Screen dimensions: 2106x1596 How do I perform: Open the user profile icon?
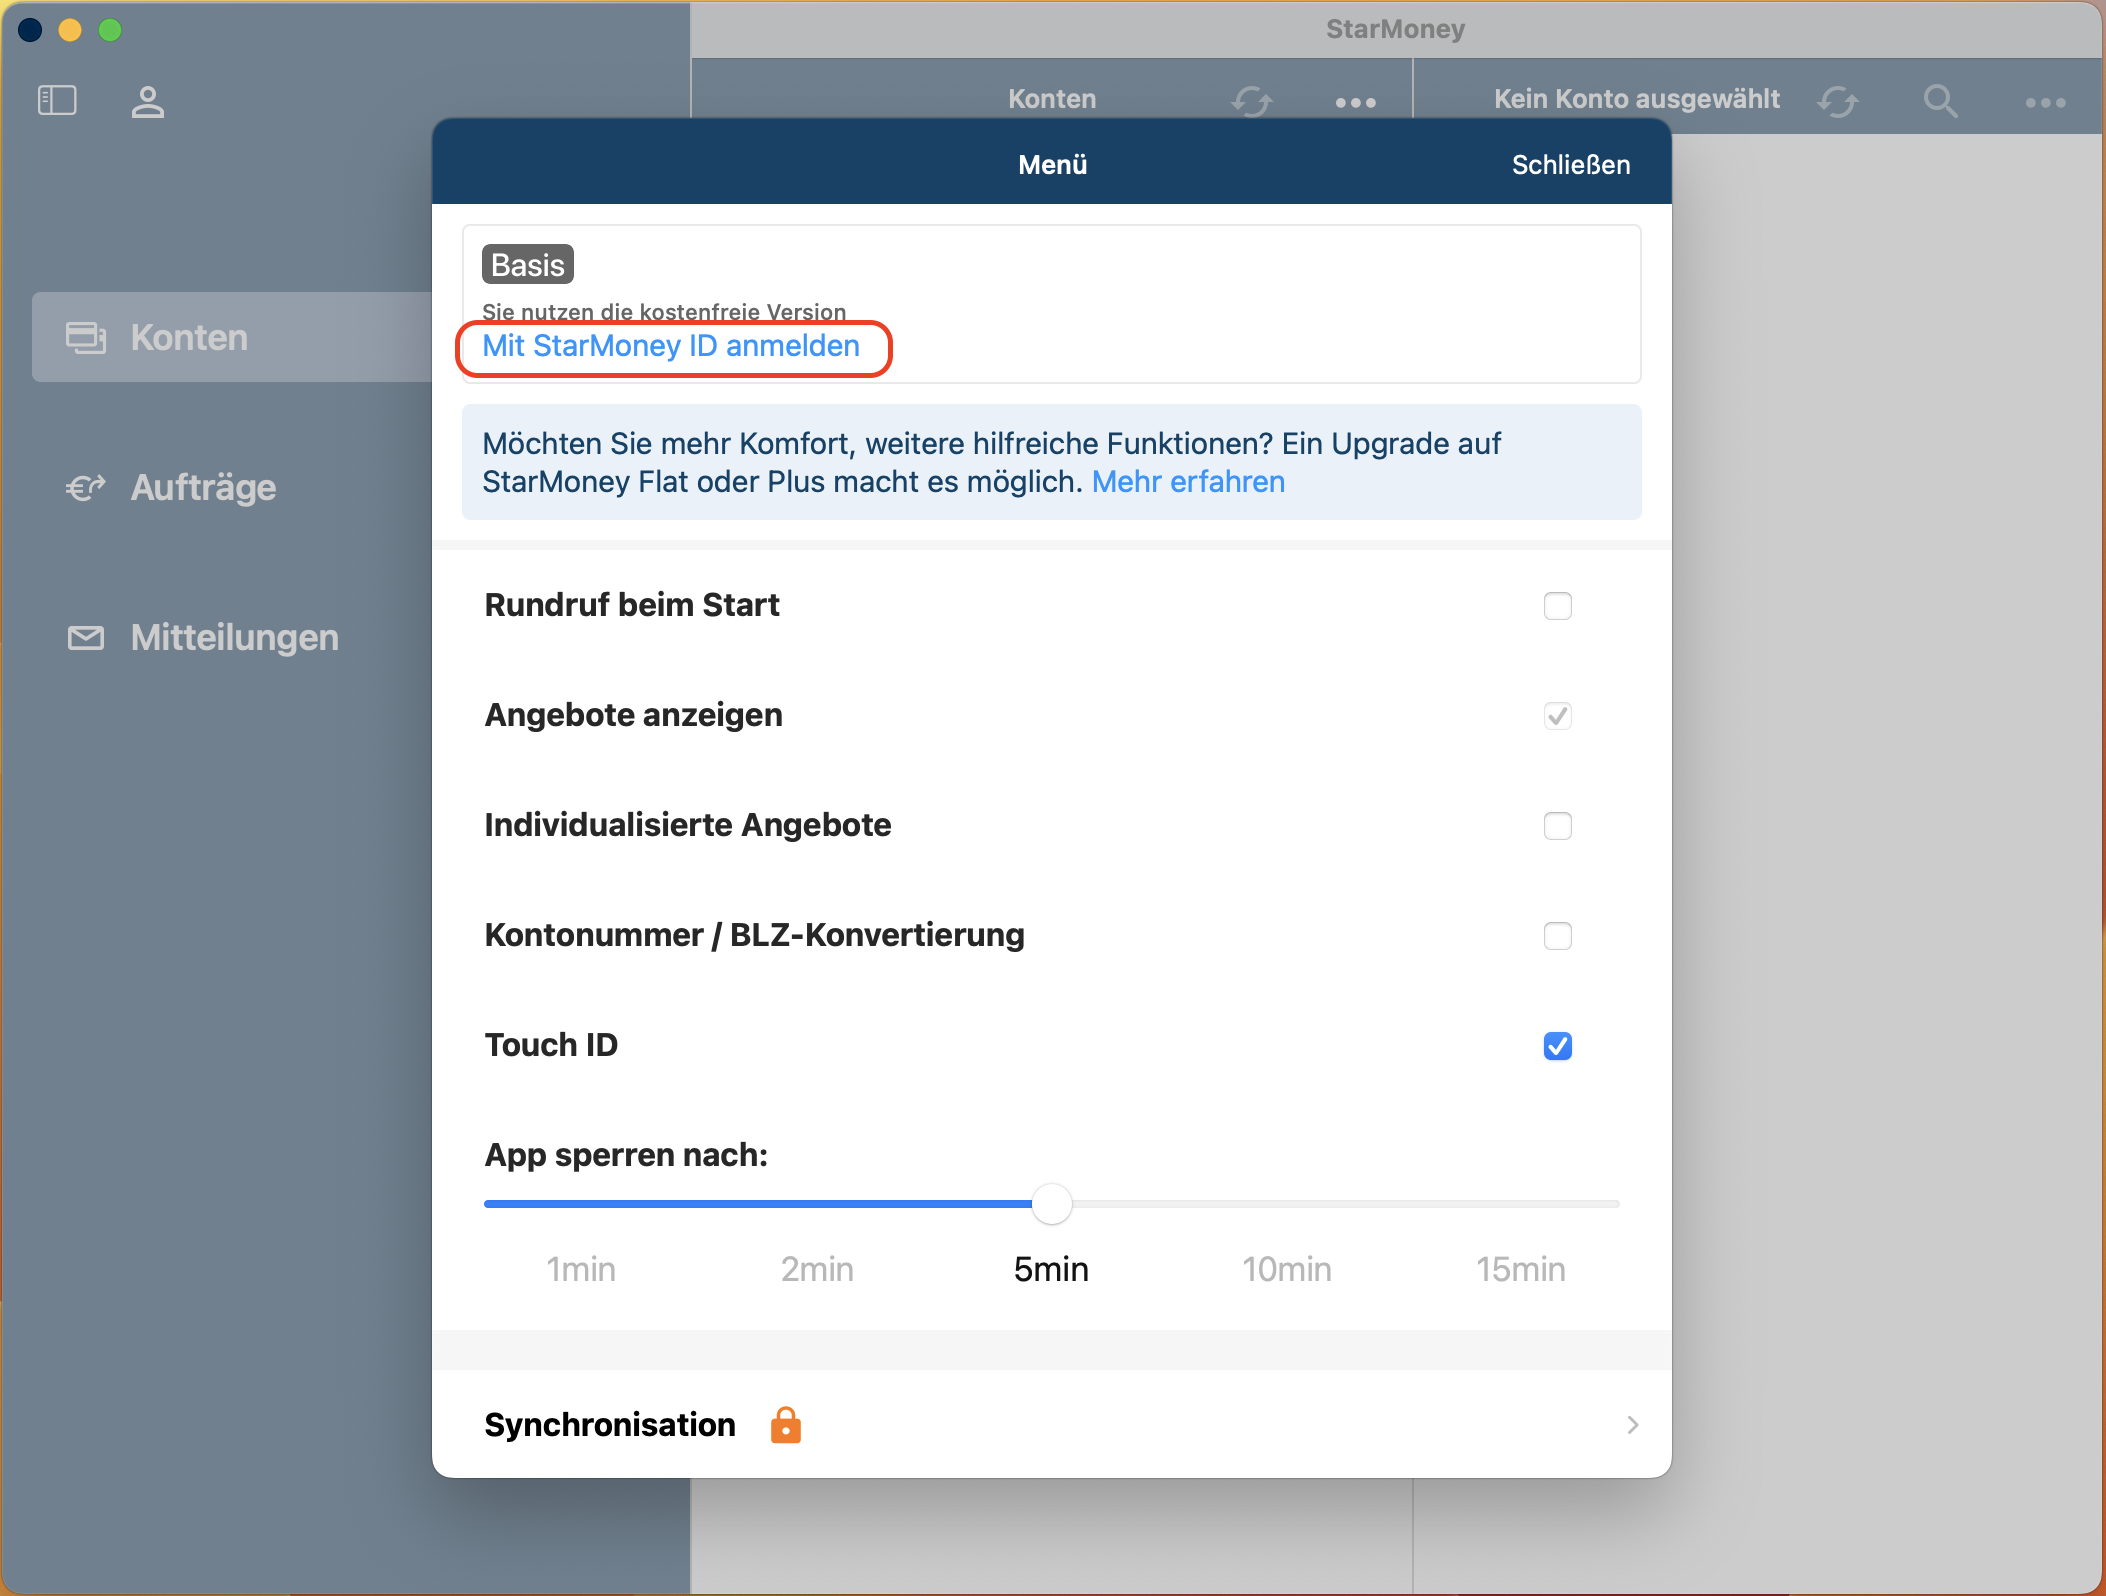147,101
